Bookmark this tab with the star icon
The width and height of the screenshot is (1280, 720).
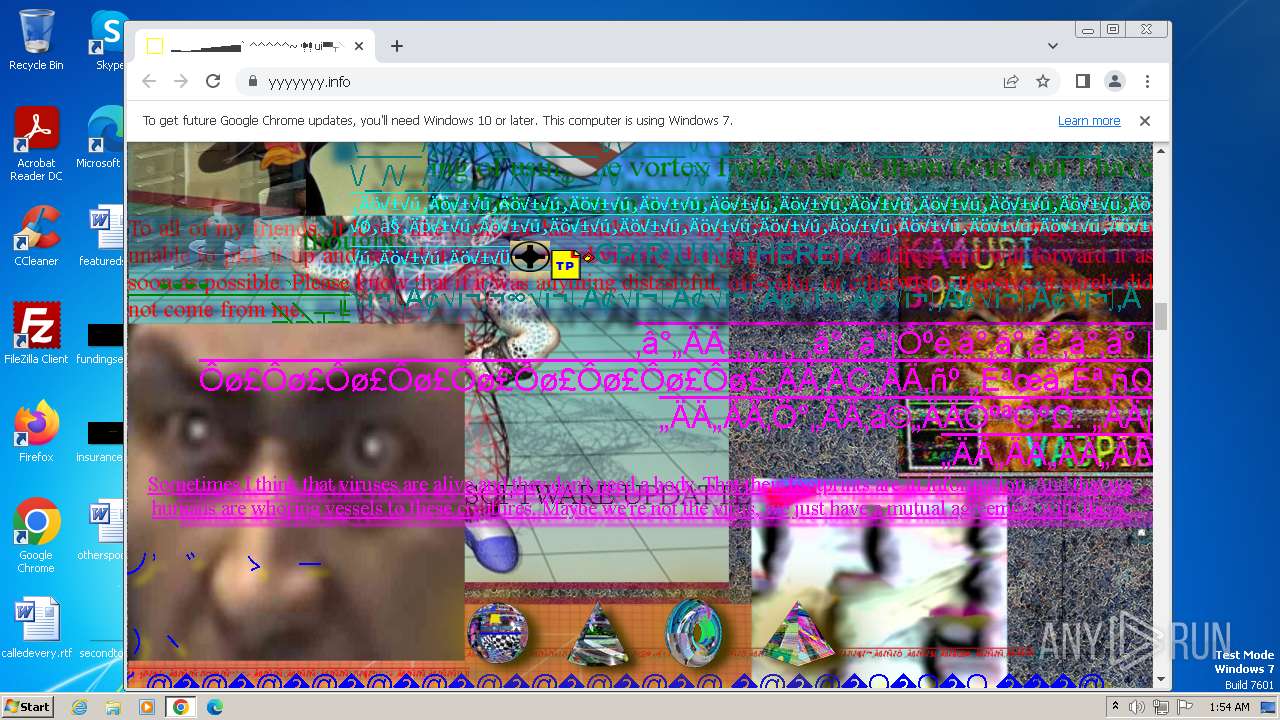(1043, 81)
